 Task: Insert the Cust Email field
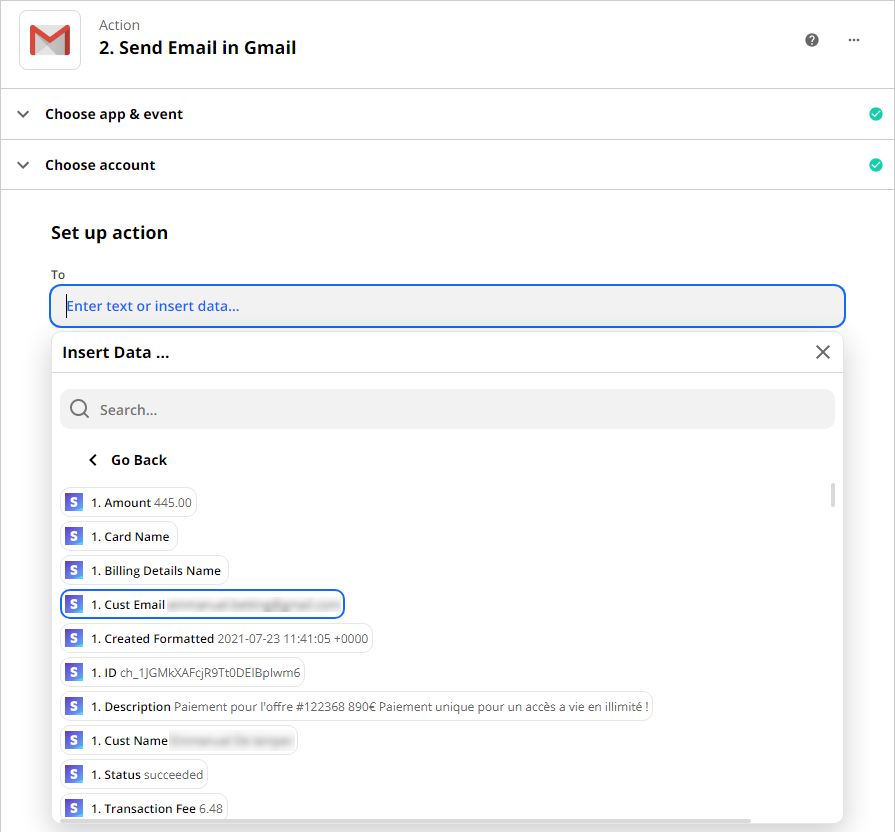pyautogui.click(x=203, y=605)
